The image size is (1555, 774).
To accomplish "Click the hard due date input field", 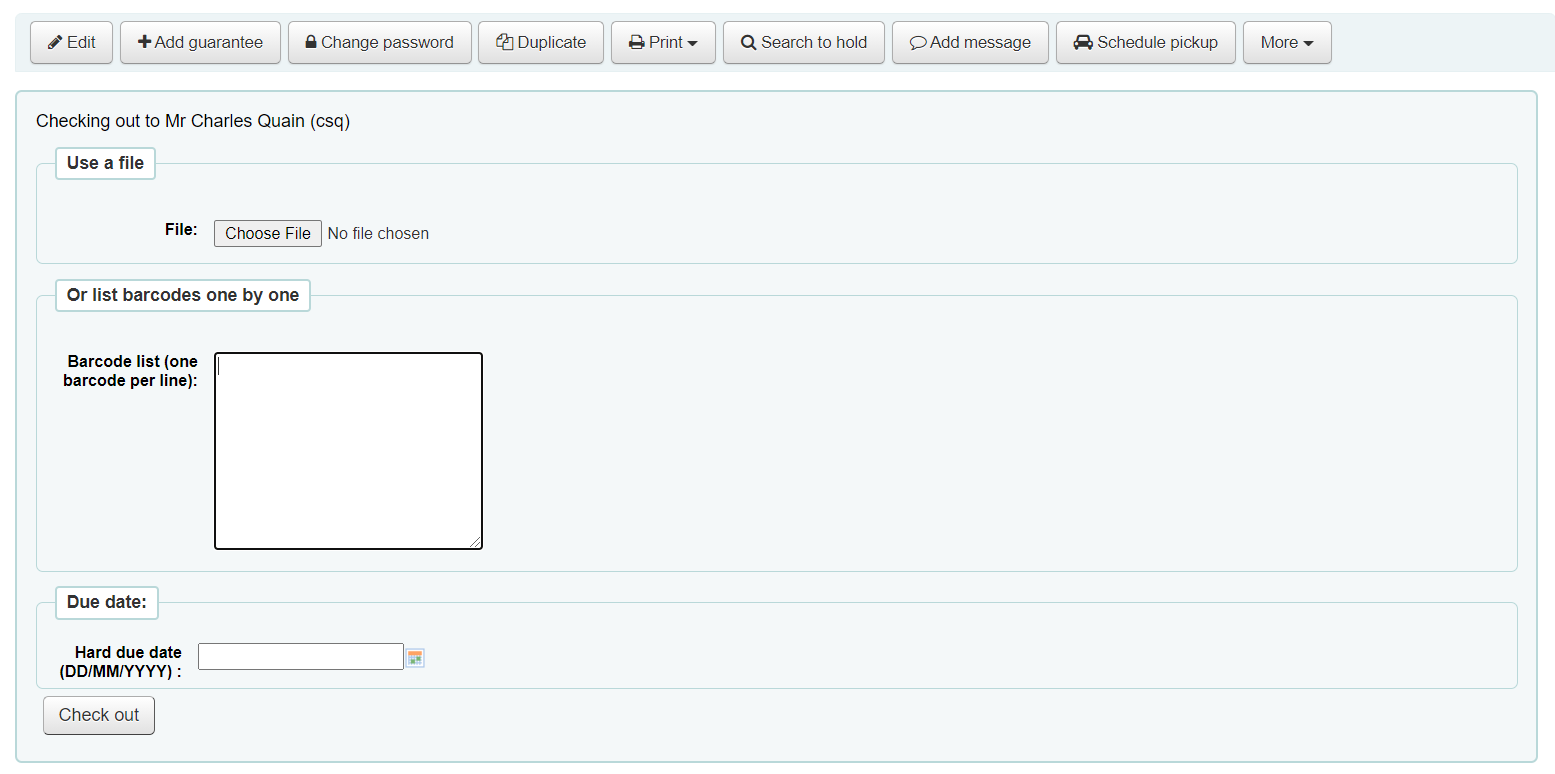I will pos(301,656).
